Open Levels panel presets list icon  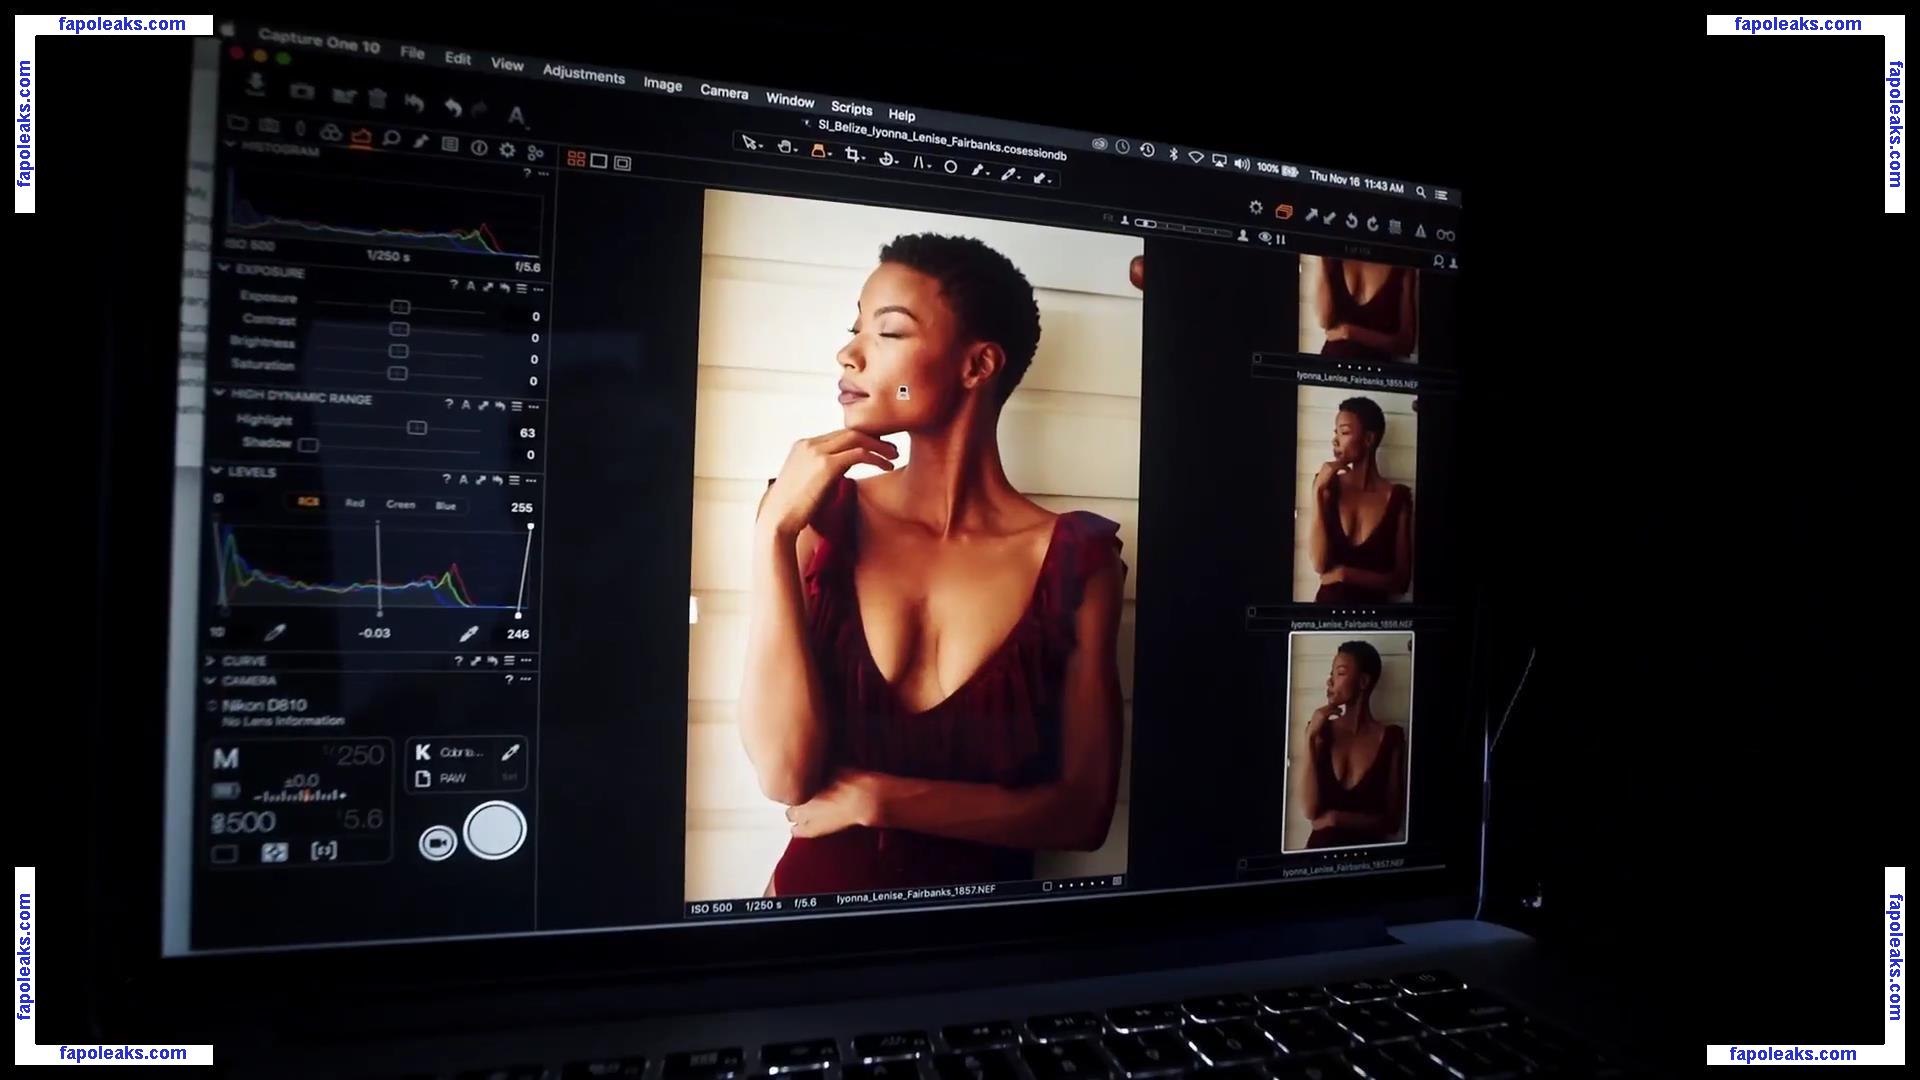click(x=513, y=480)
